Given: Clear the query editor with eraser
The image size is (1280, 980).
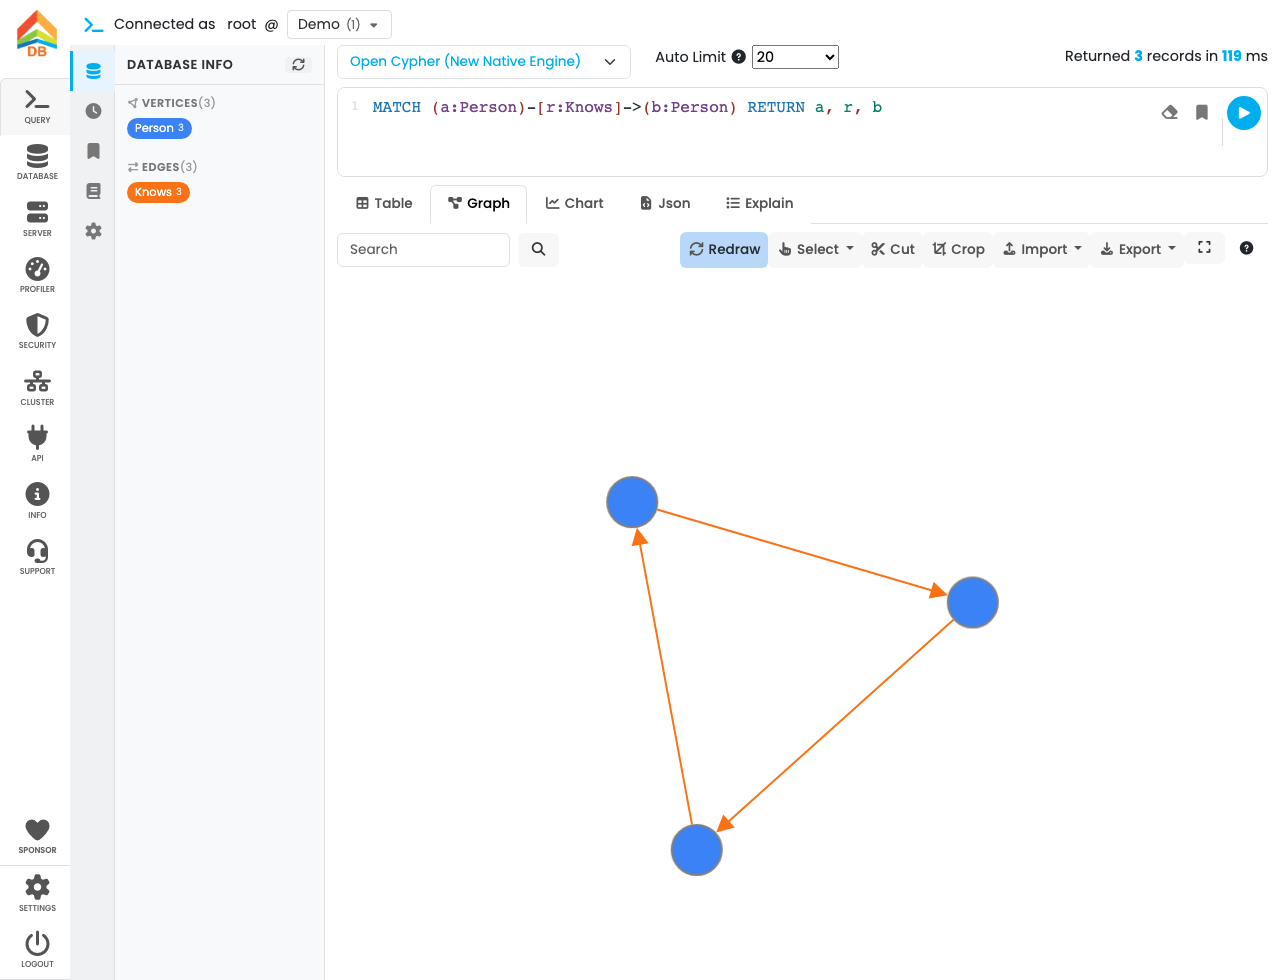Looking at the screenshot, I should [1170, 112].
